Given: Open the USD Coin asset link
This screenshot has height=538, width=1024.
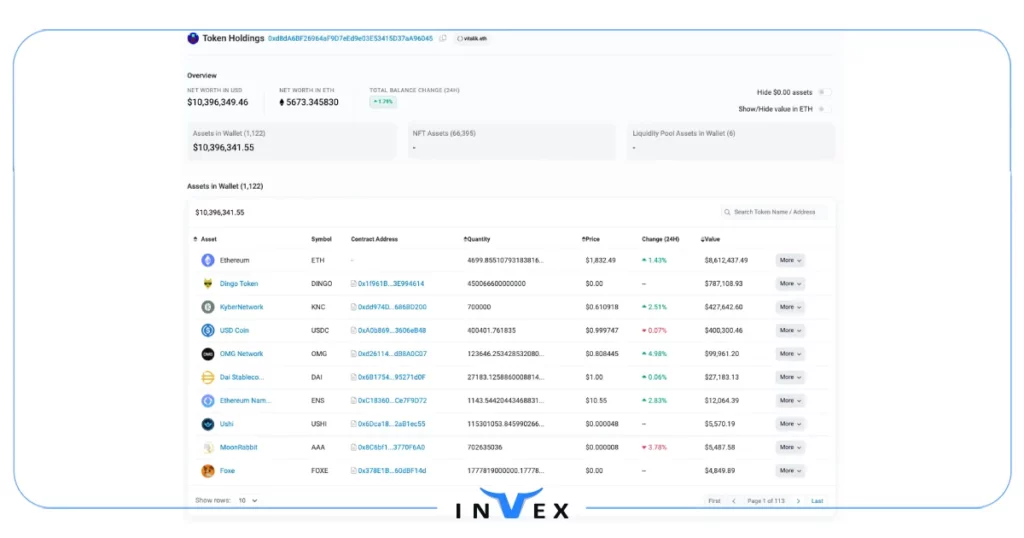Looking at the screenshot, I should pos(234,331).
